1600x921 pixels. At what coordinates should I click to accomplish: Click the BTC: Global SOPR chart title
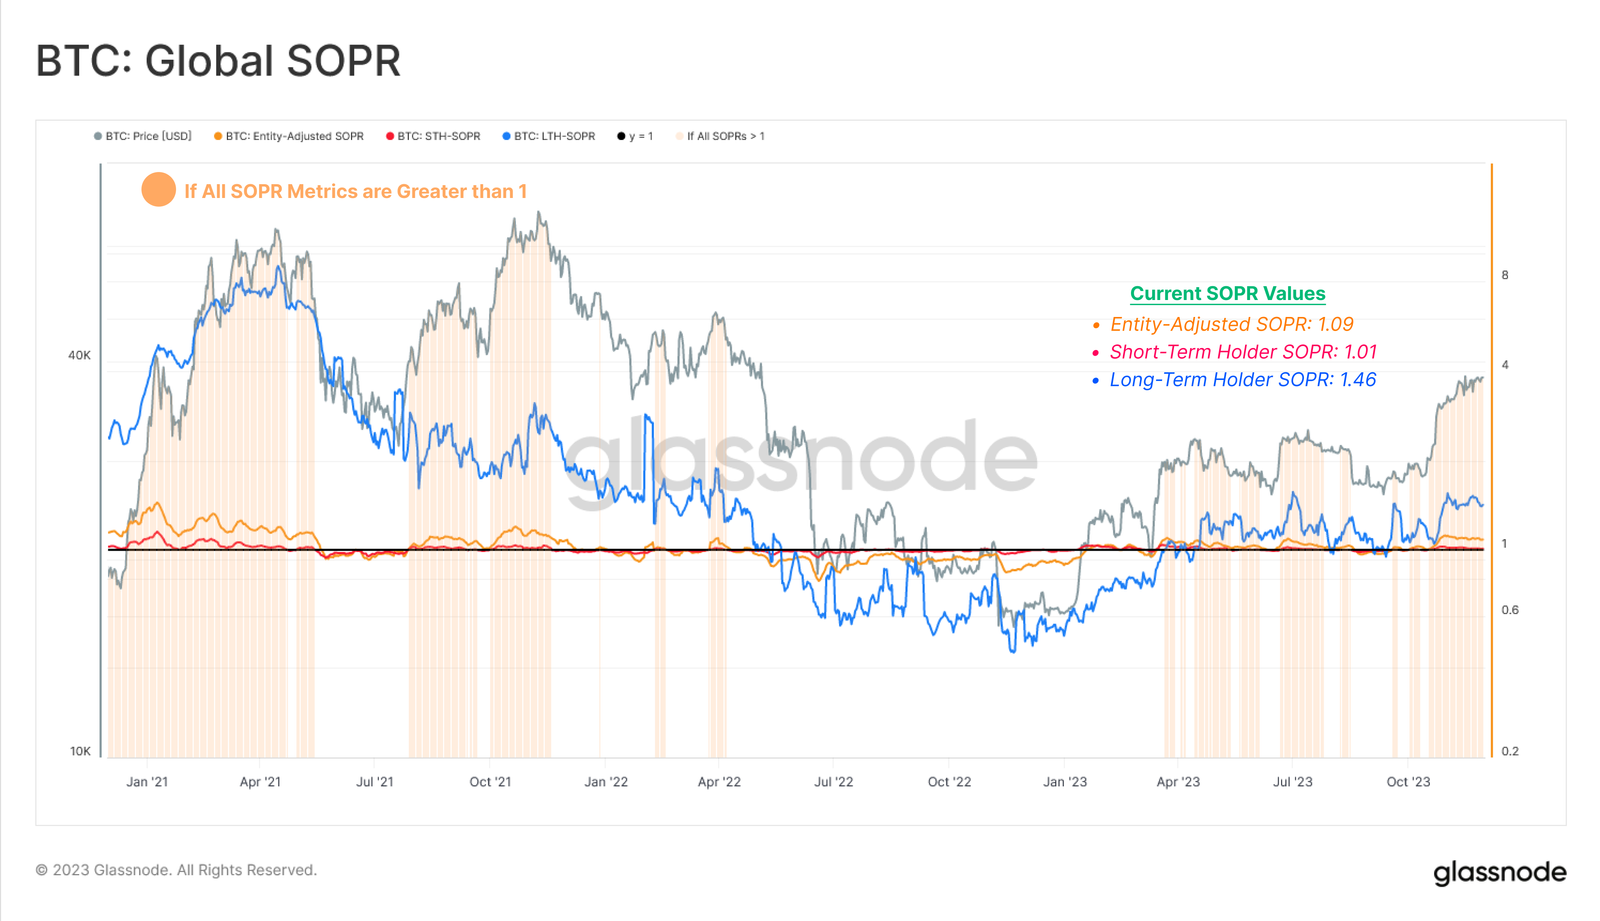click(218, 61)
